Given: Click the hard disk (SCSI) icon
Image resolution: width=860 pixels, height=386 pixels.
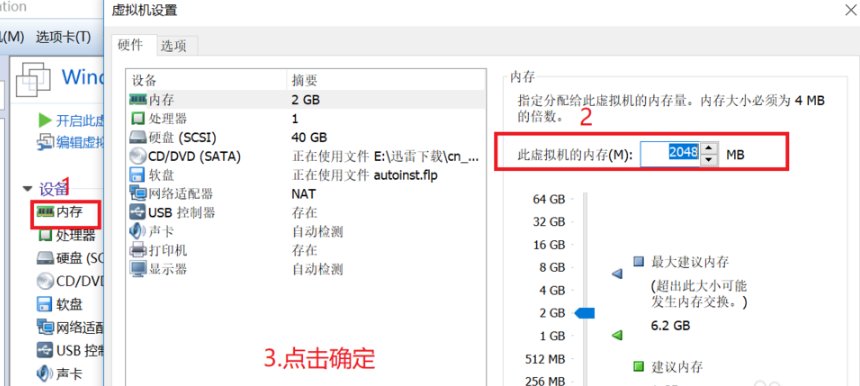Looking at the screenshot, I should 138,137.
